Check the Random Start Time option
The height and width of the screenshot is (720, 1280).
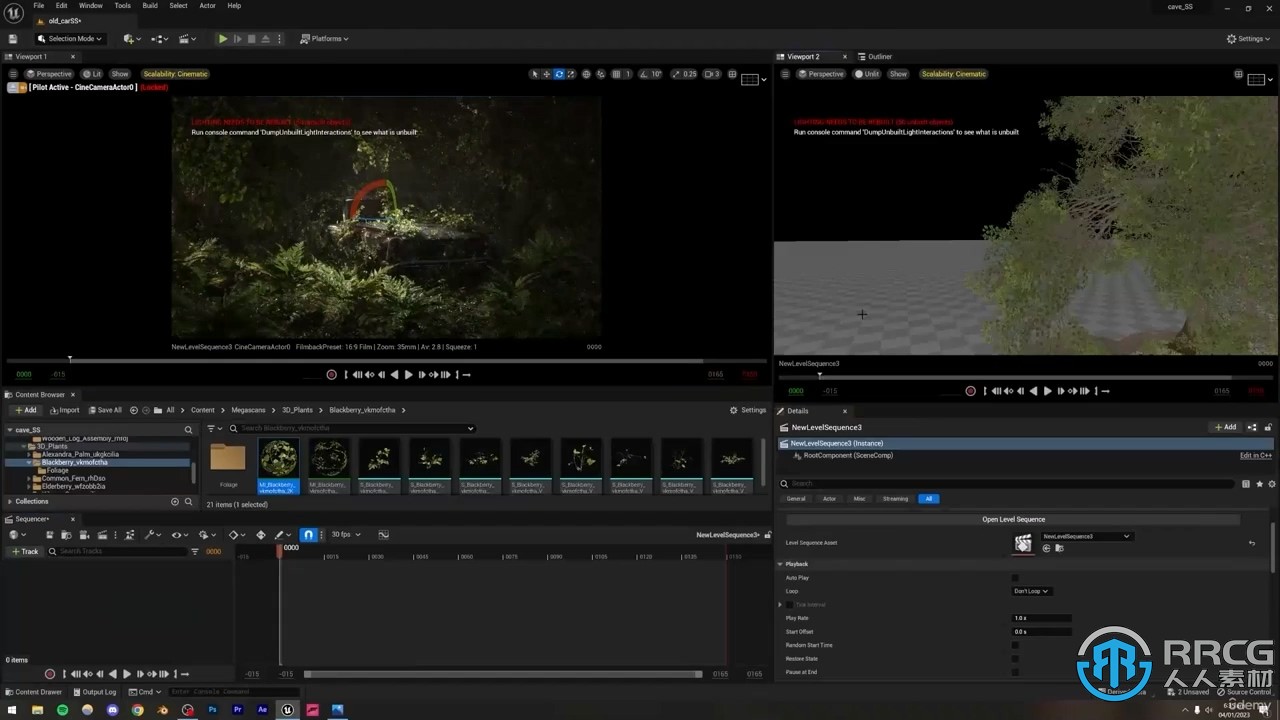[1015, 645]
